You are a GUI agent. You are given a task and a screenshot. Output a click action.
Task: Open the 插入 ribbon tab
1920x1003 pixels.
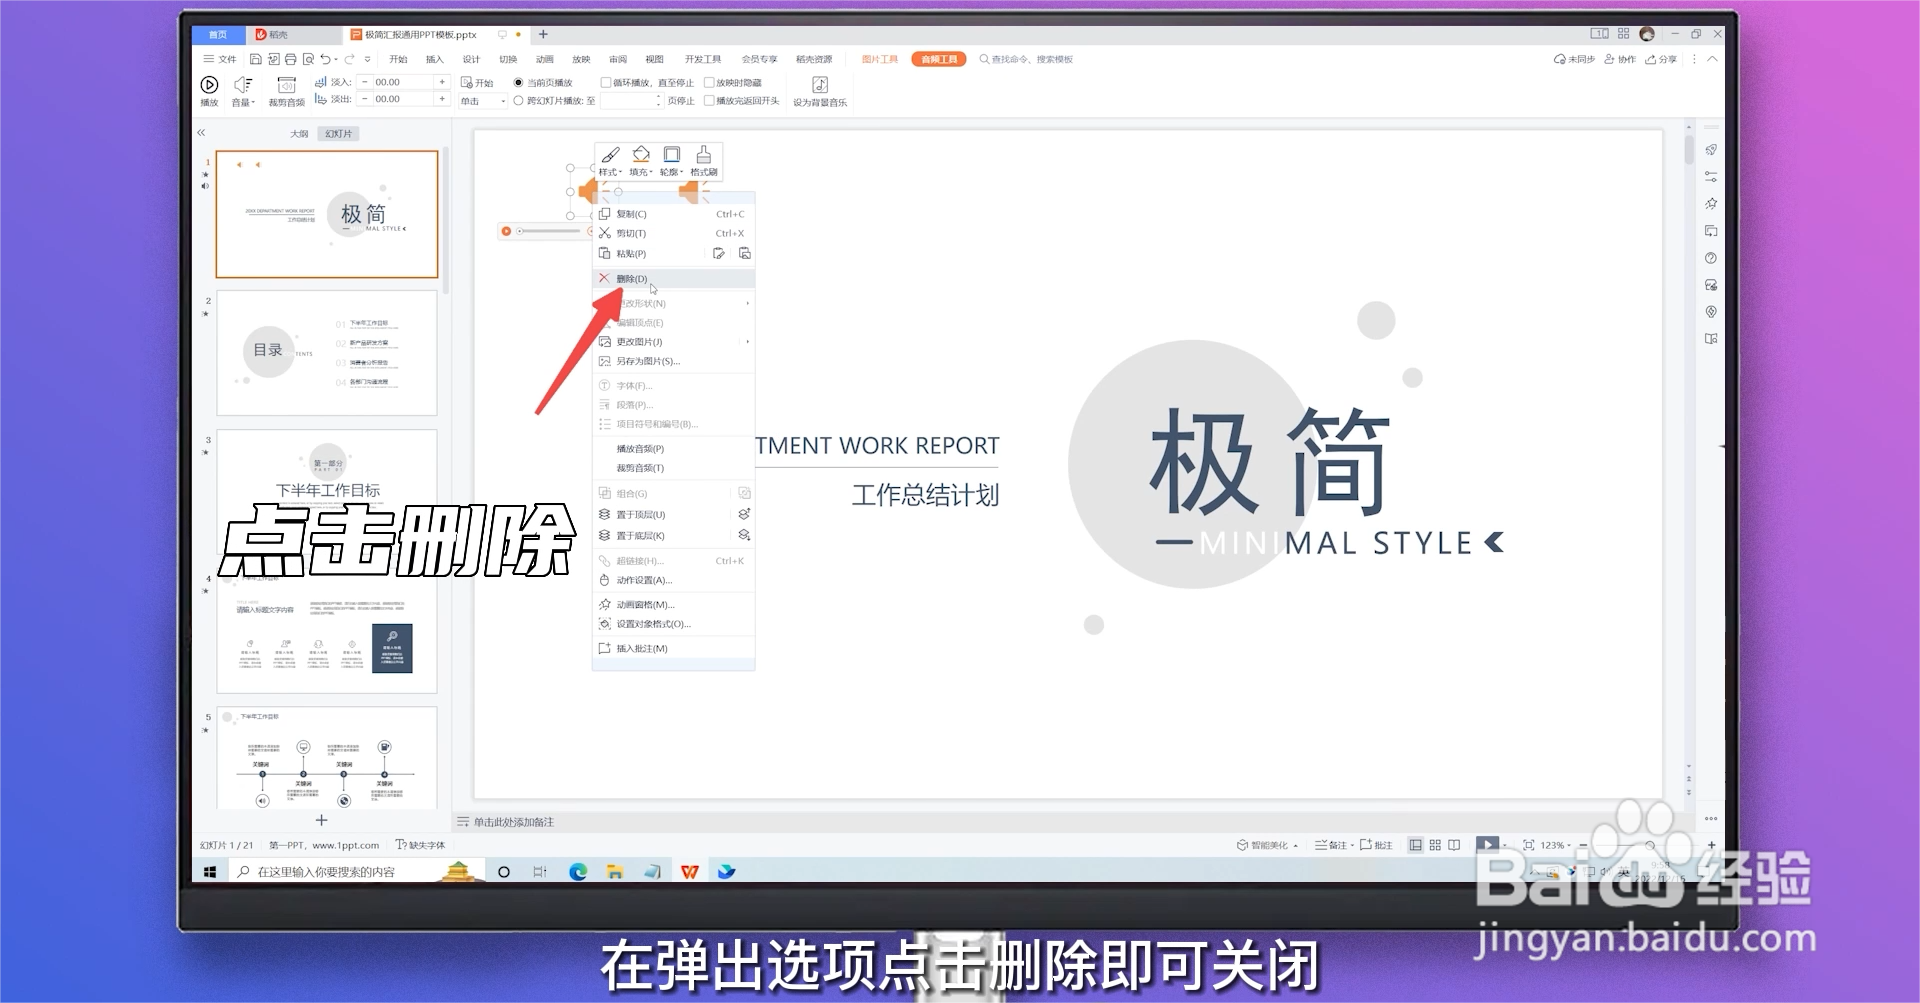click(434, 59)
